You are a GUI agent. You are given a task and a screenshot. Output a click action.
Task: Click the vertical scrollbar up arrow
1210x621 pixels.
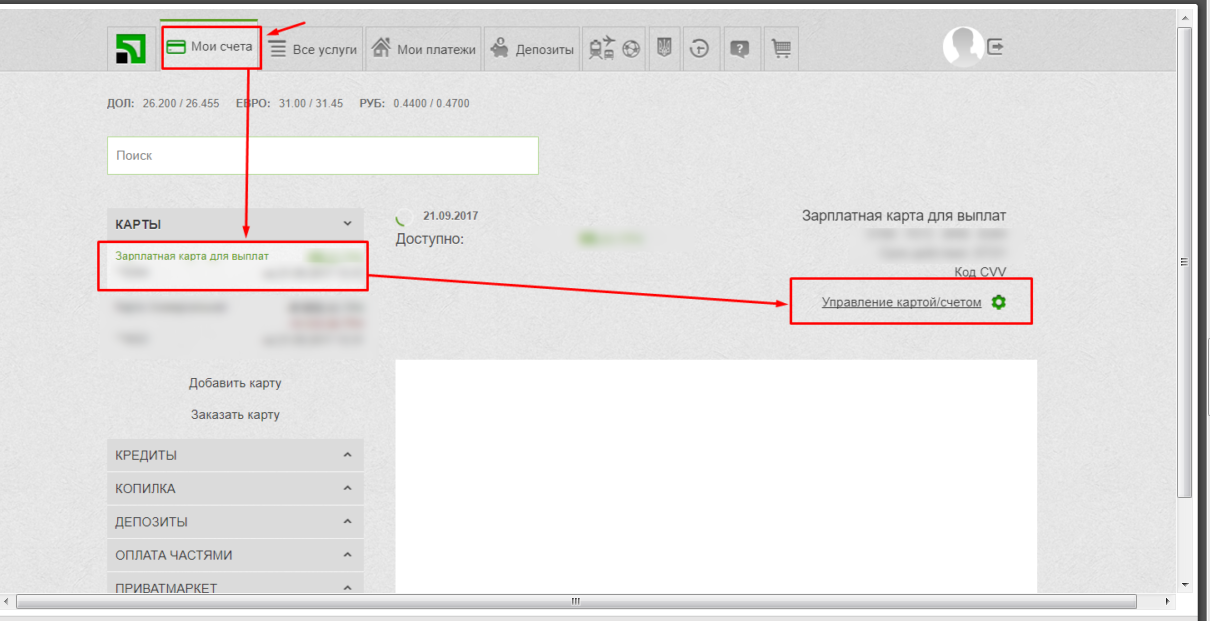tap(1185, 19)
